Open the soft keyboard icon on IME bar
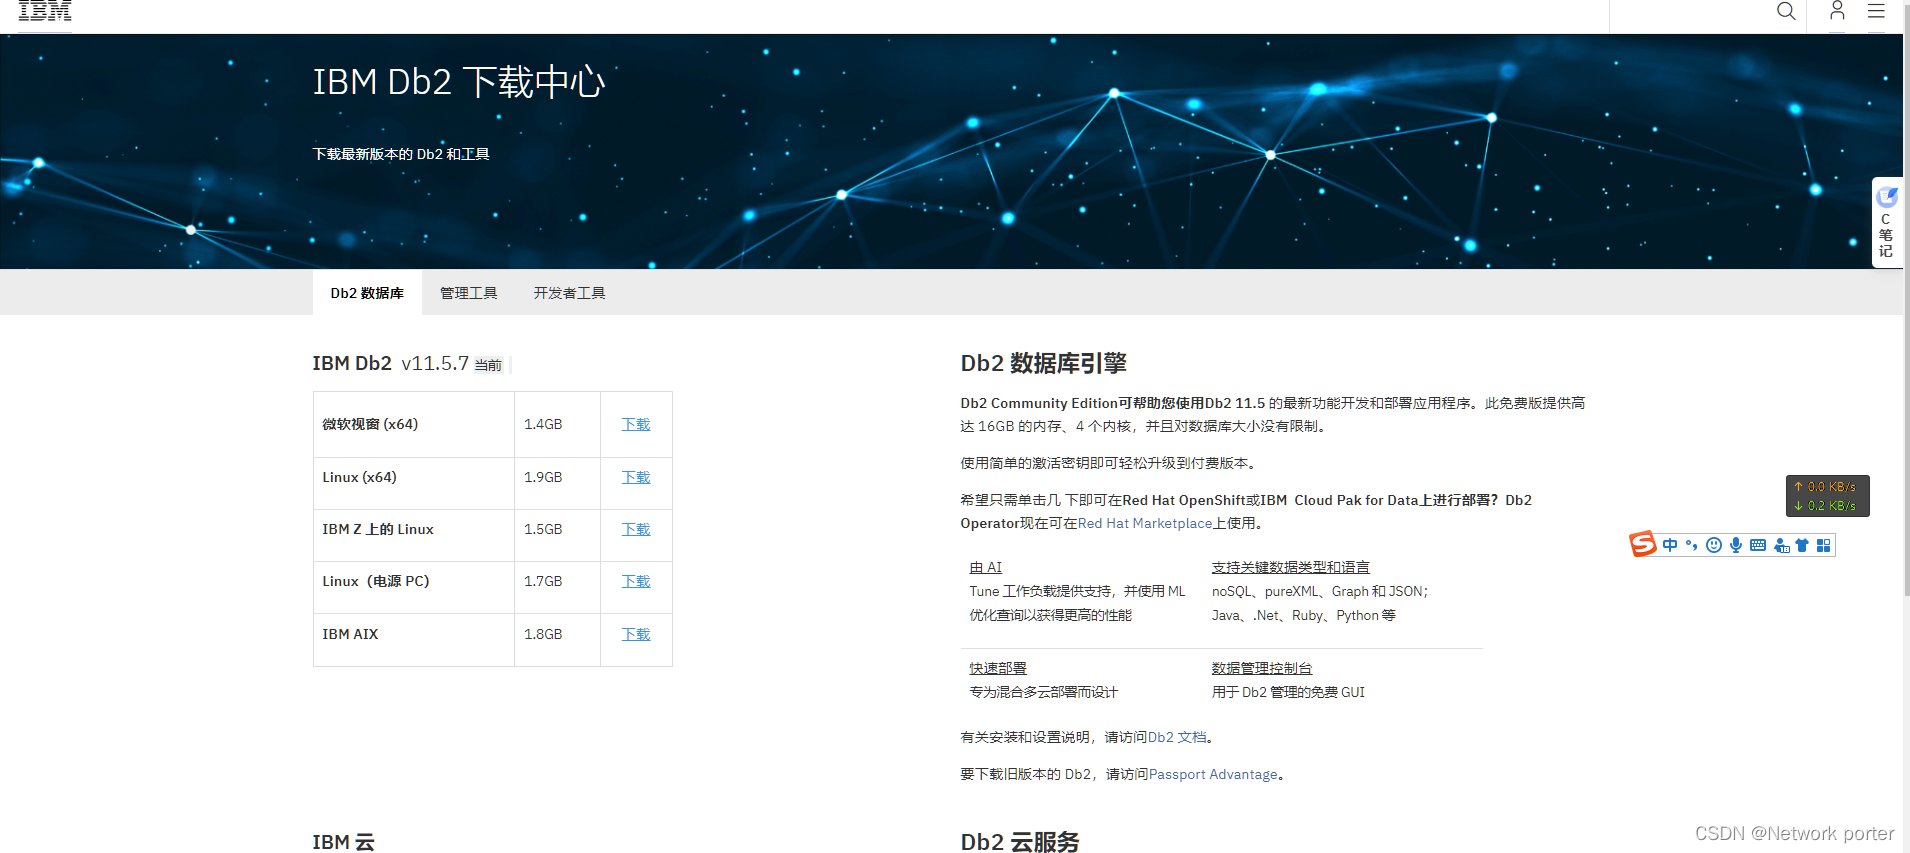 [x=1758, y=545]
